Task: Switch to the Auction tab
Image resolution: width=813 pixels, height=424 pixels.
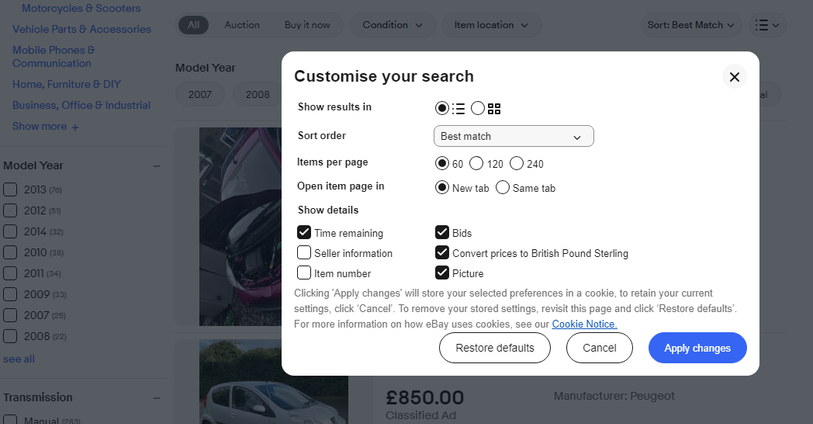Action: click(x=242, y=25)
